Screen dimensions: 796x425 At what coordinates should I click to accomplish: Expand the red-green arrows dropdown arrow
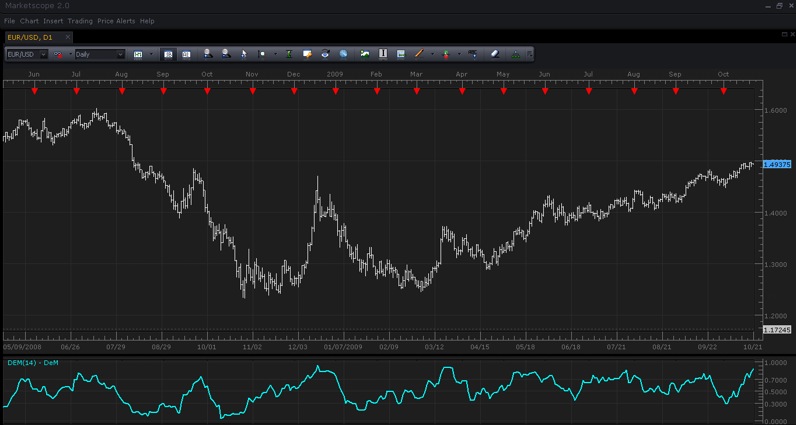[x=459, y=54]
